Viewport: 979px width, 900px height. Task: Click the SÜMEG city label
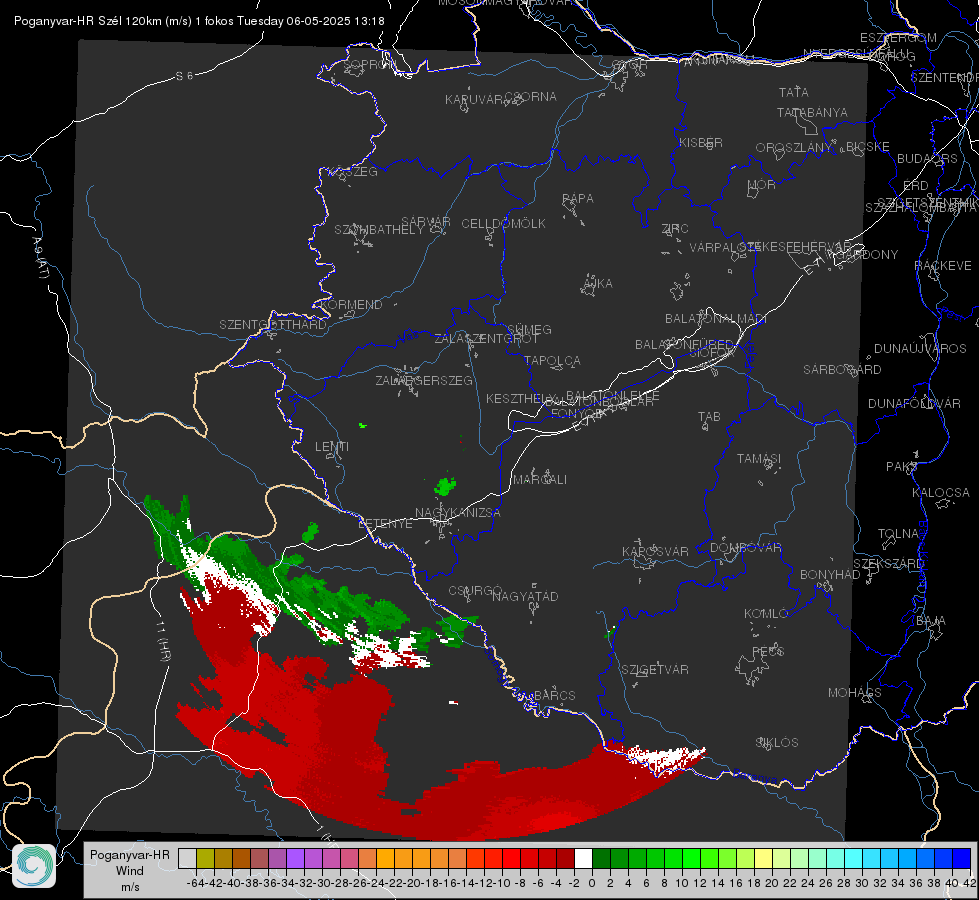529,329
